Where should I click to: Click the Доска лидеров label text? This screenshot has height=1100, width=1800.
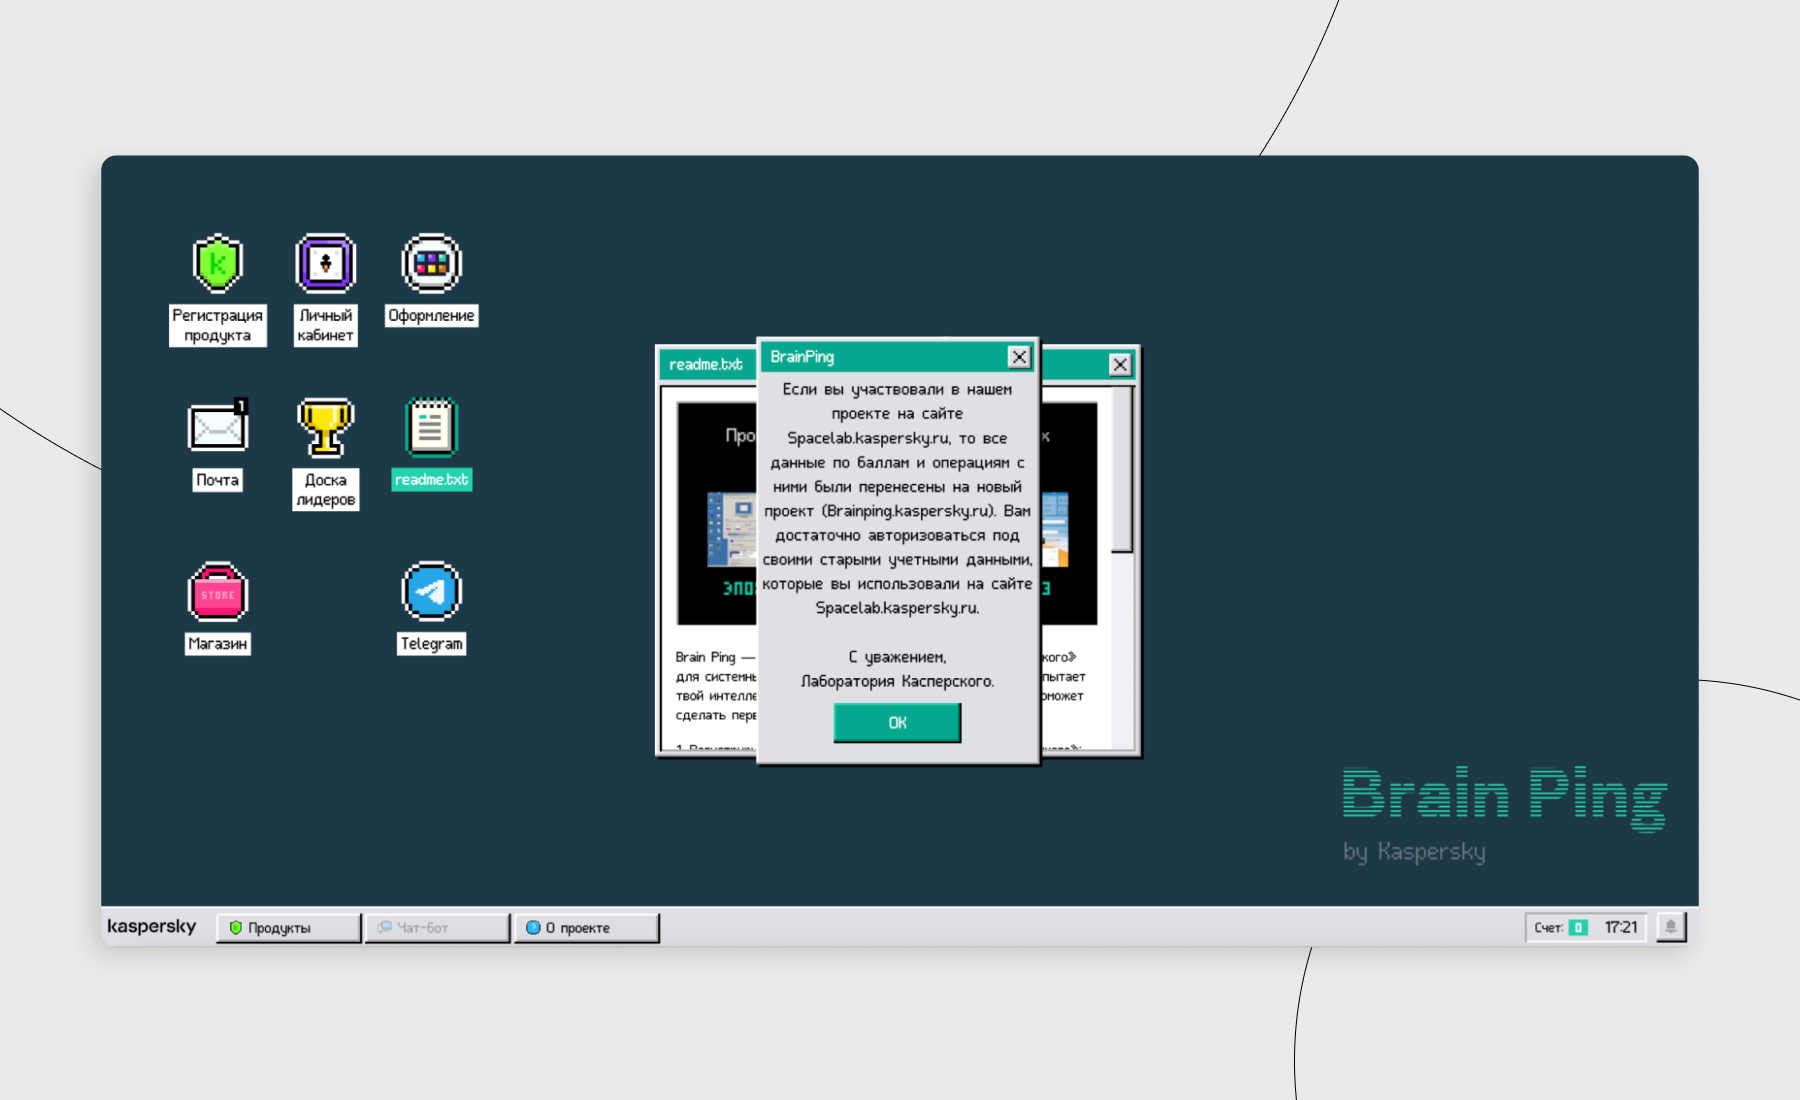pyautogui.click(x=325, y=490)
